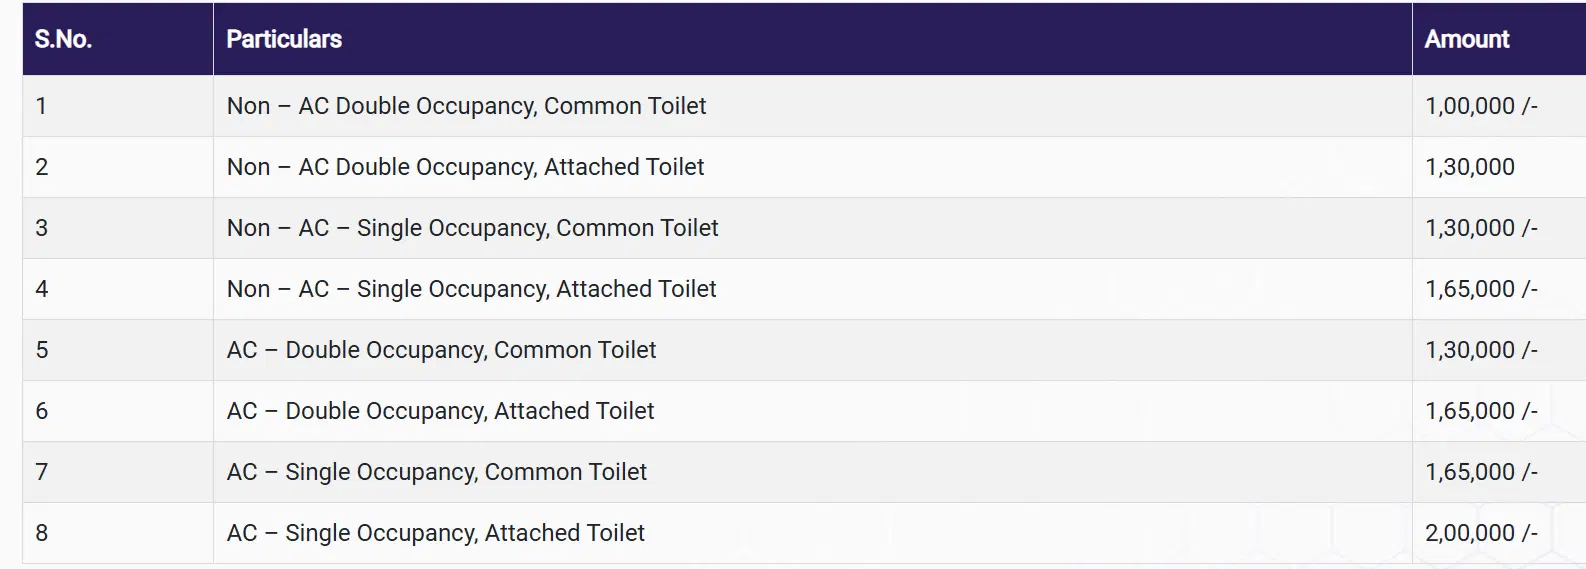Click serial number 7 cell
The image size is (1586, 569).
(x=42, y=472)
